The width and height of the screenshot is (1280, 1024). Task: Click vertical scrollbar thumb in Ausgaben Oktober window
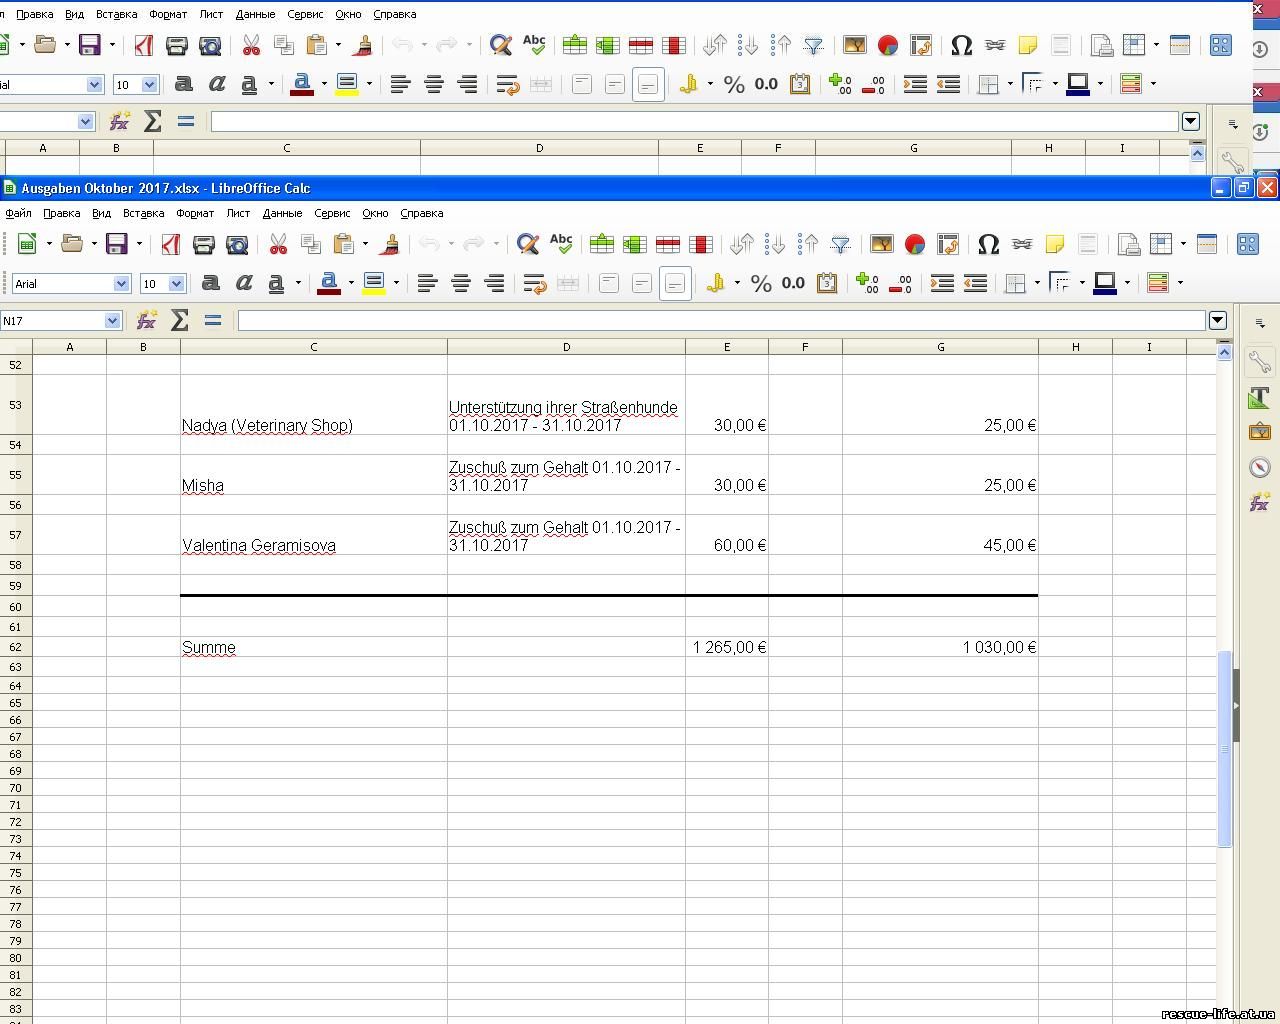1224,749
